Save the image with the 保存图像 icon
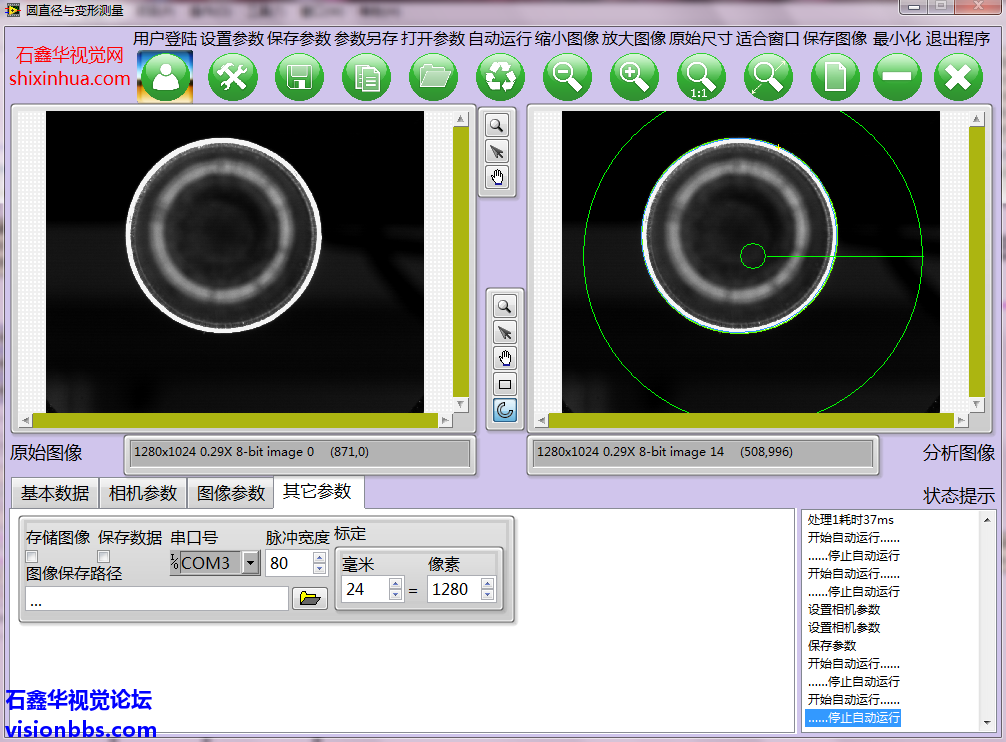 coord(835,76)
